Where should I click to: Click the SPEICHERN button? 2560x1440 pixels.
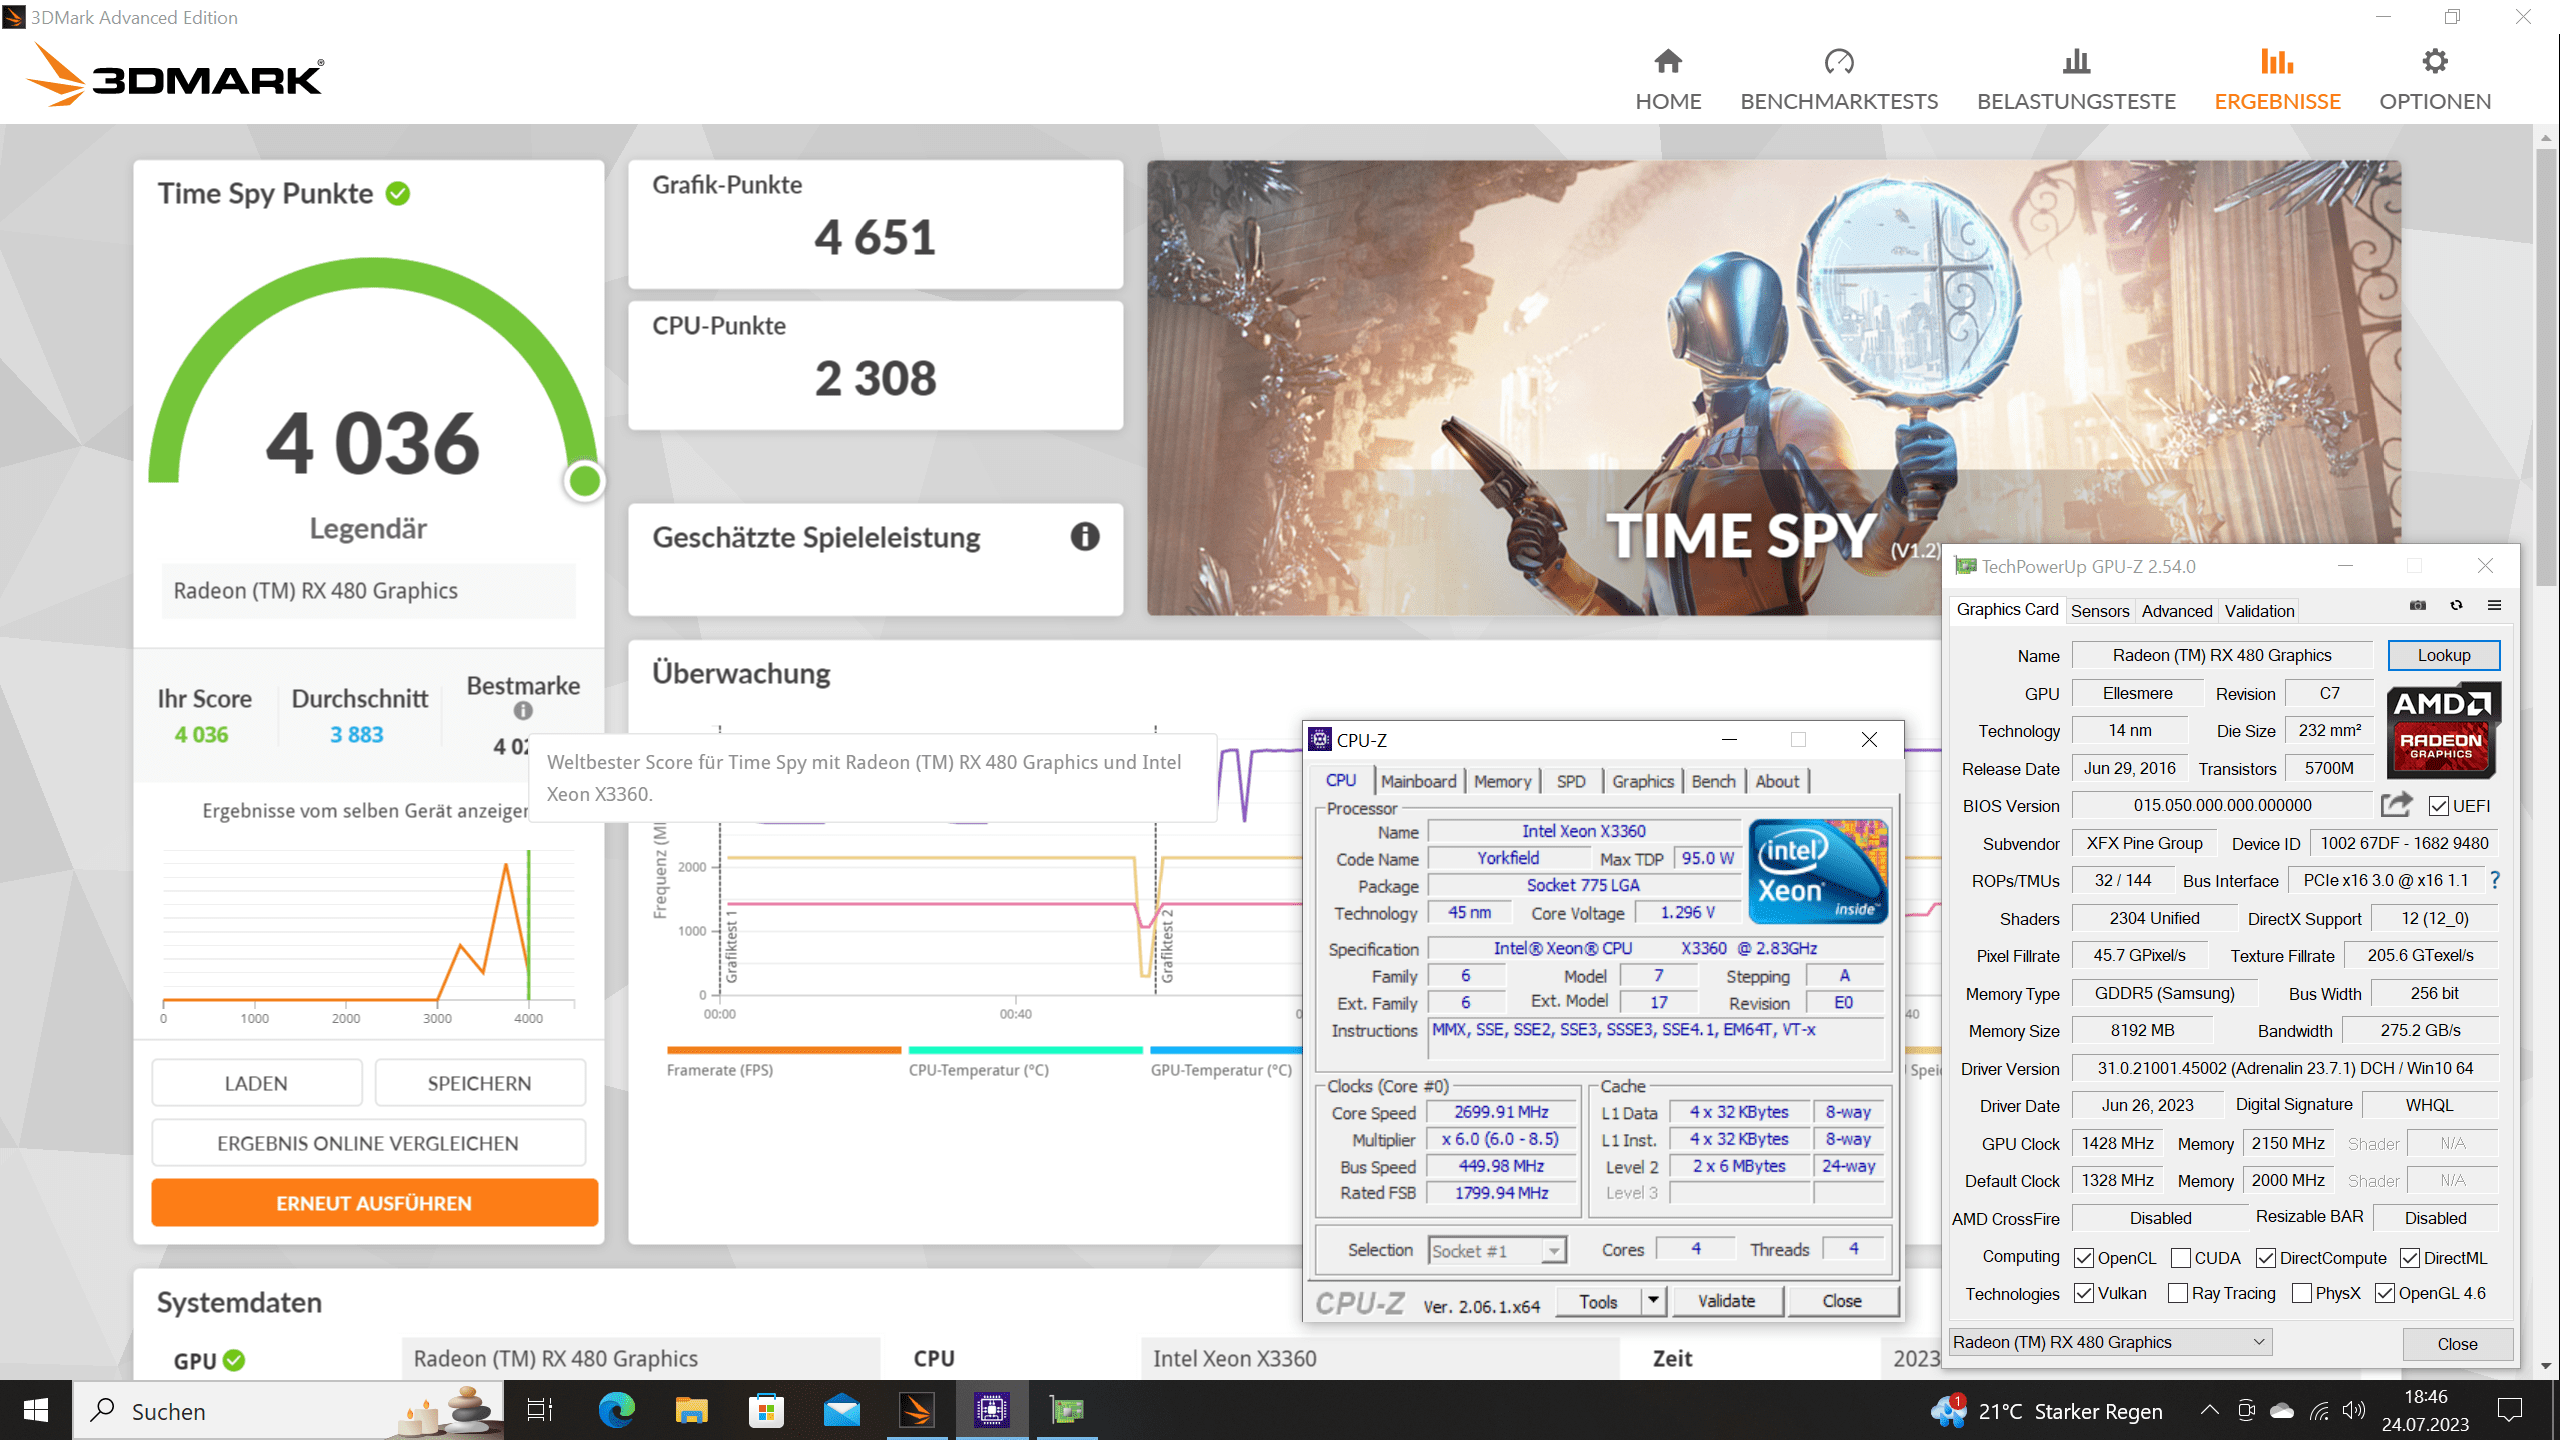[479, 1083]
